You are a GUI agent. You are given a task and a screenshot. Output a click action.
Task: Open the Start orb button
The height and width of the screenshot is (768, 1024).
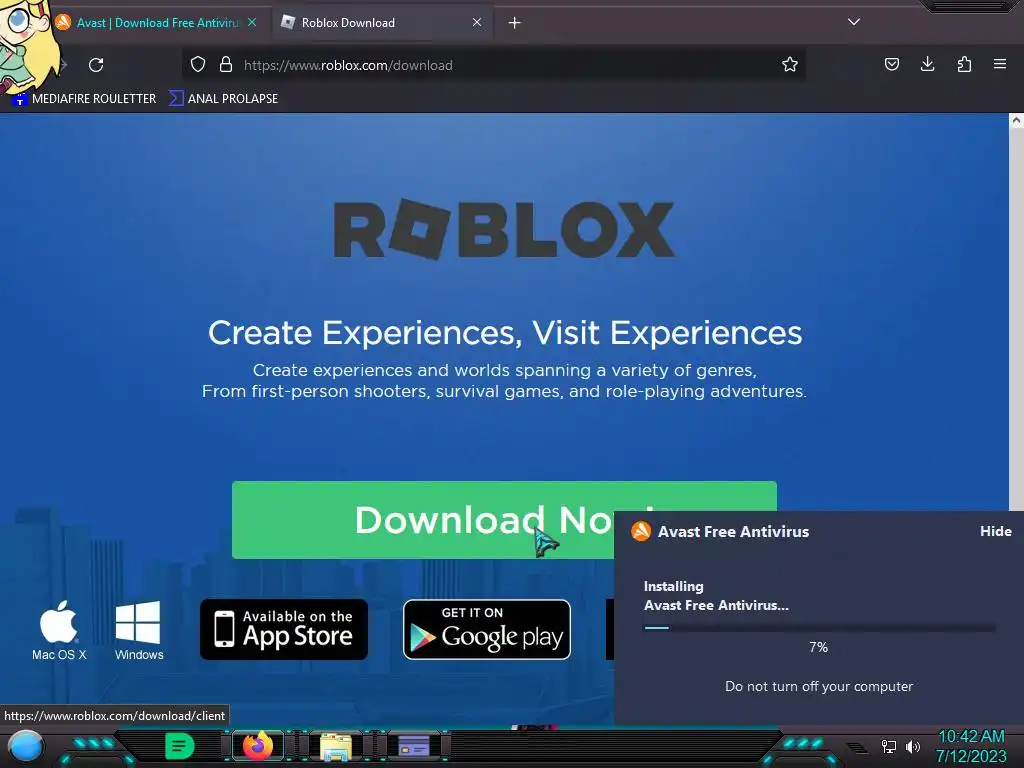26,747
